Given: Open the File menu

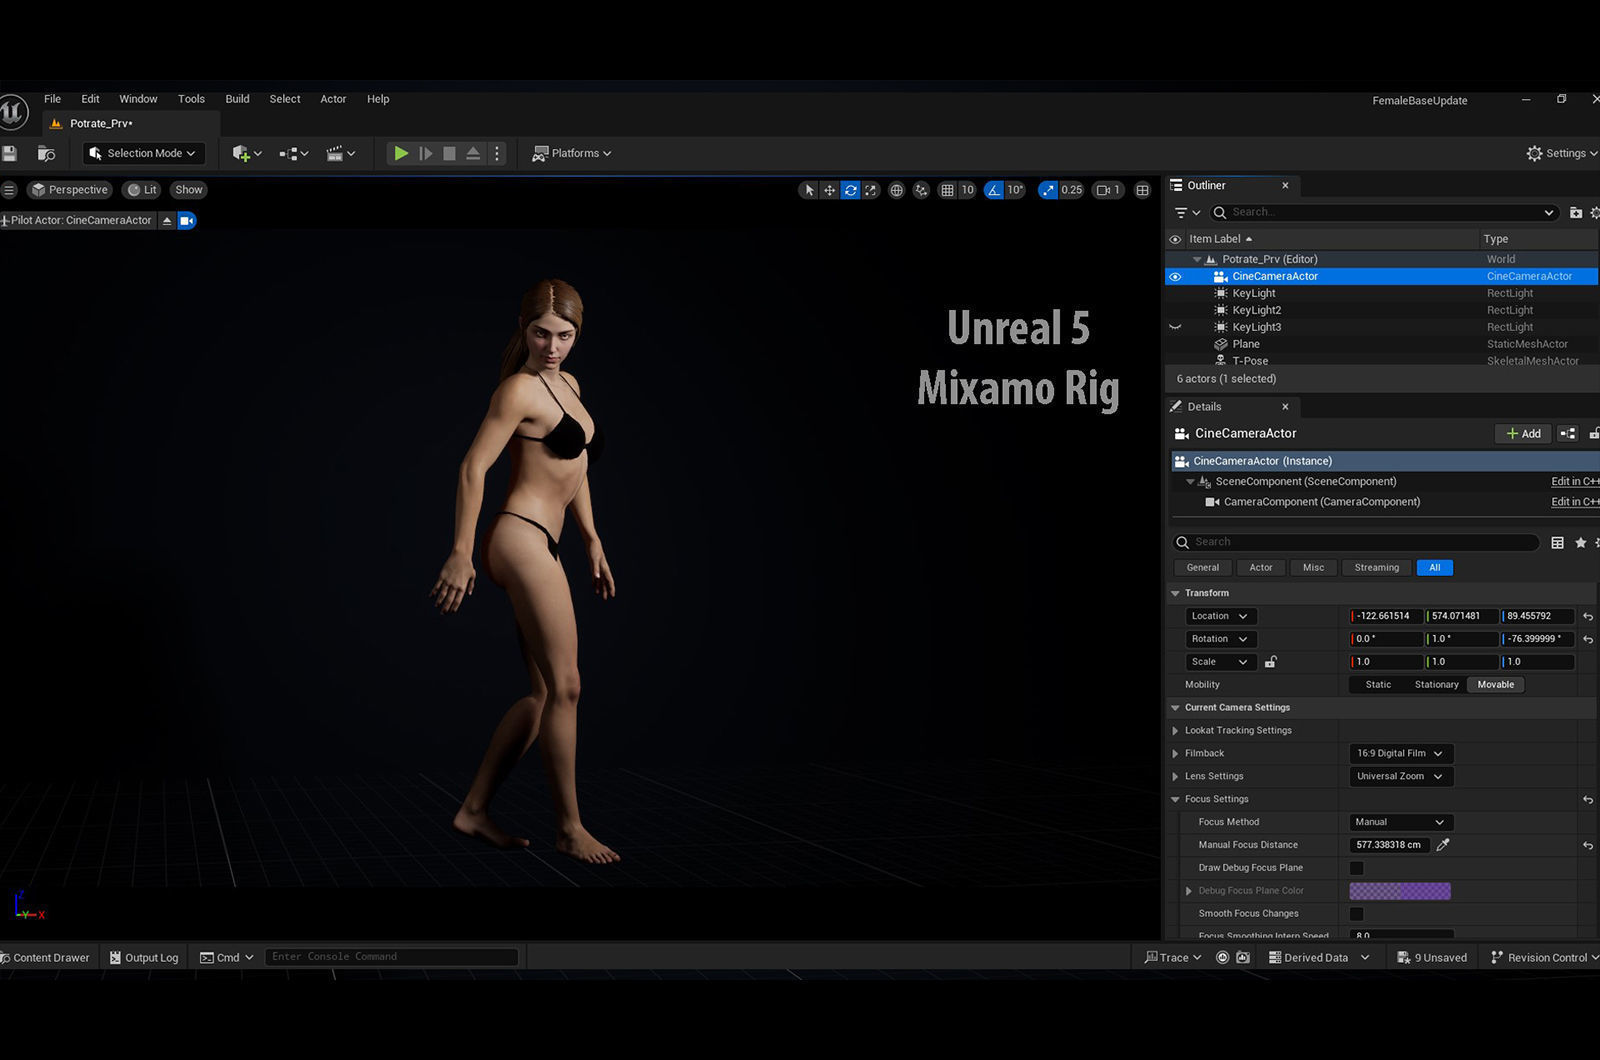Looking at the screenshot, I should (52, 99).
